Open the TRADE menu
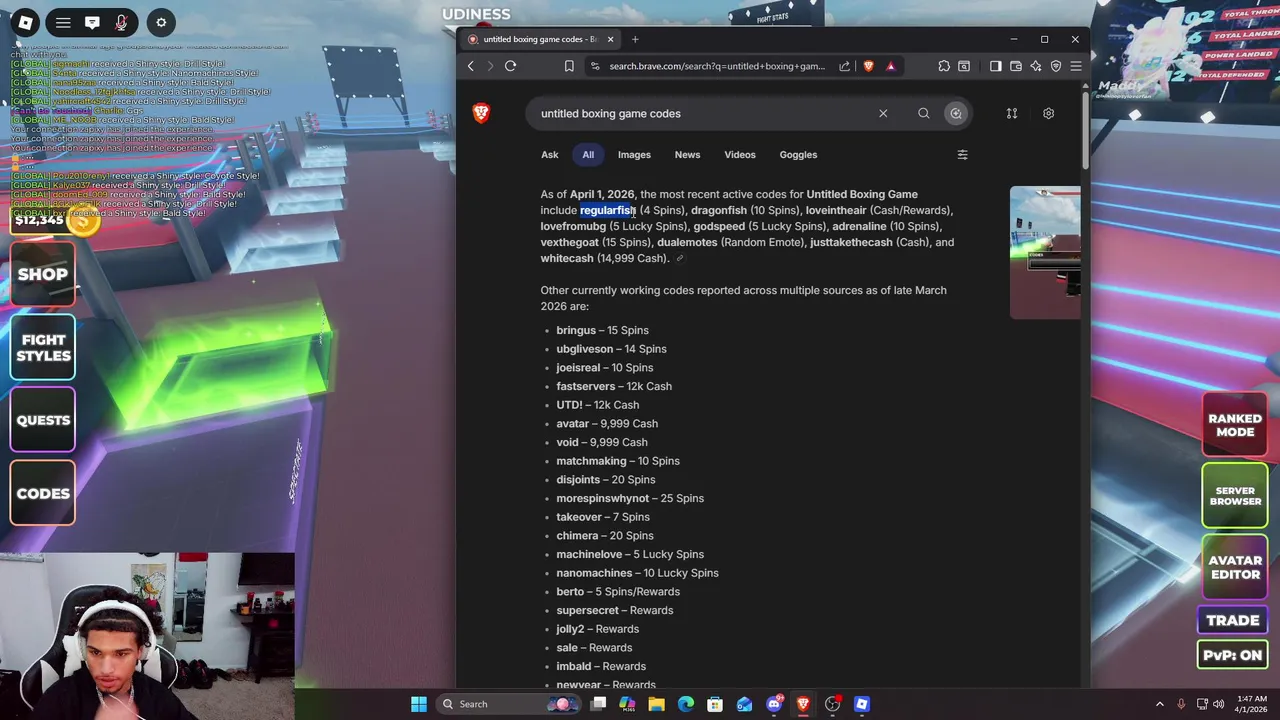The width and height of the screenshot is (1280, 720). click(1233, 620)
